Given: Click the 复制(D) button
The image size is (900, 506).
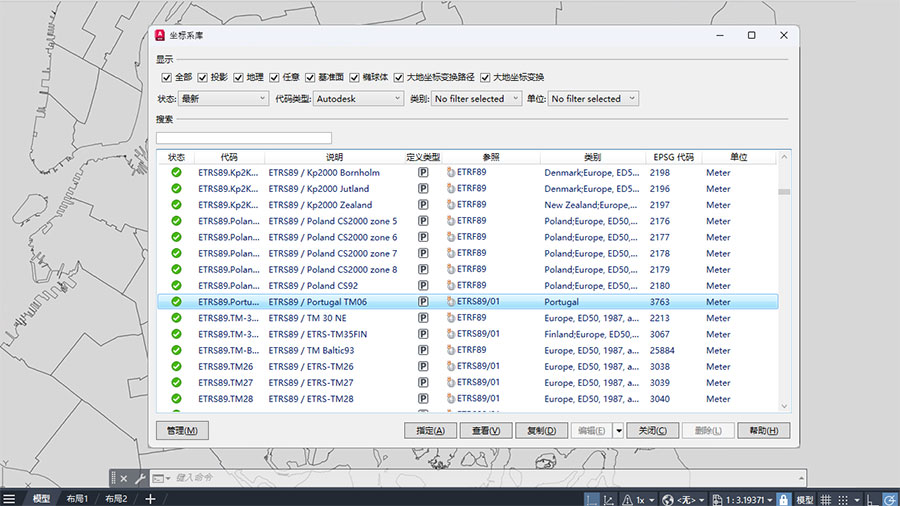Looking at the screenshot, I should (x=542, y=431).
